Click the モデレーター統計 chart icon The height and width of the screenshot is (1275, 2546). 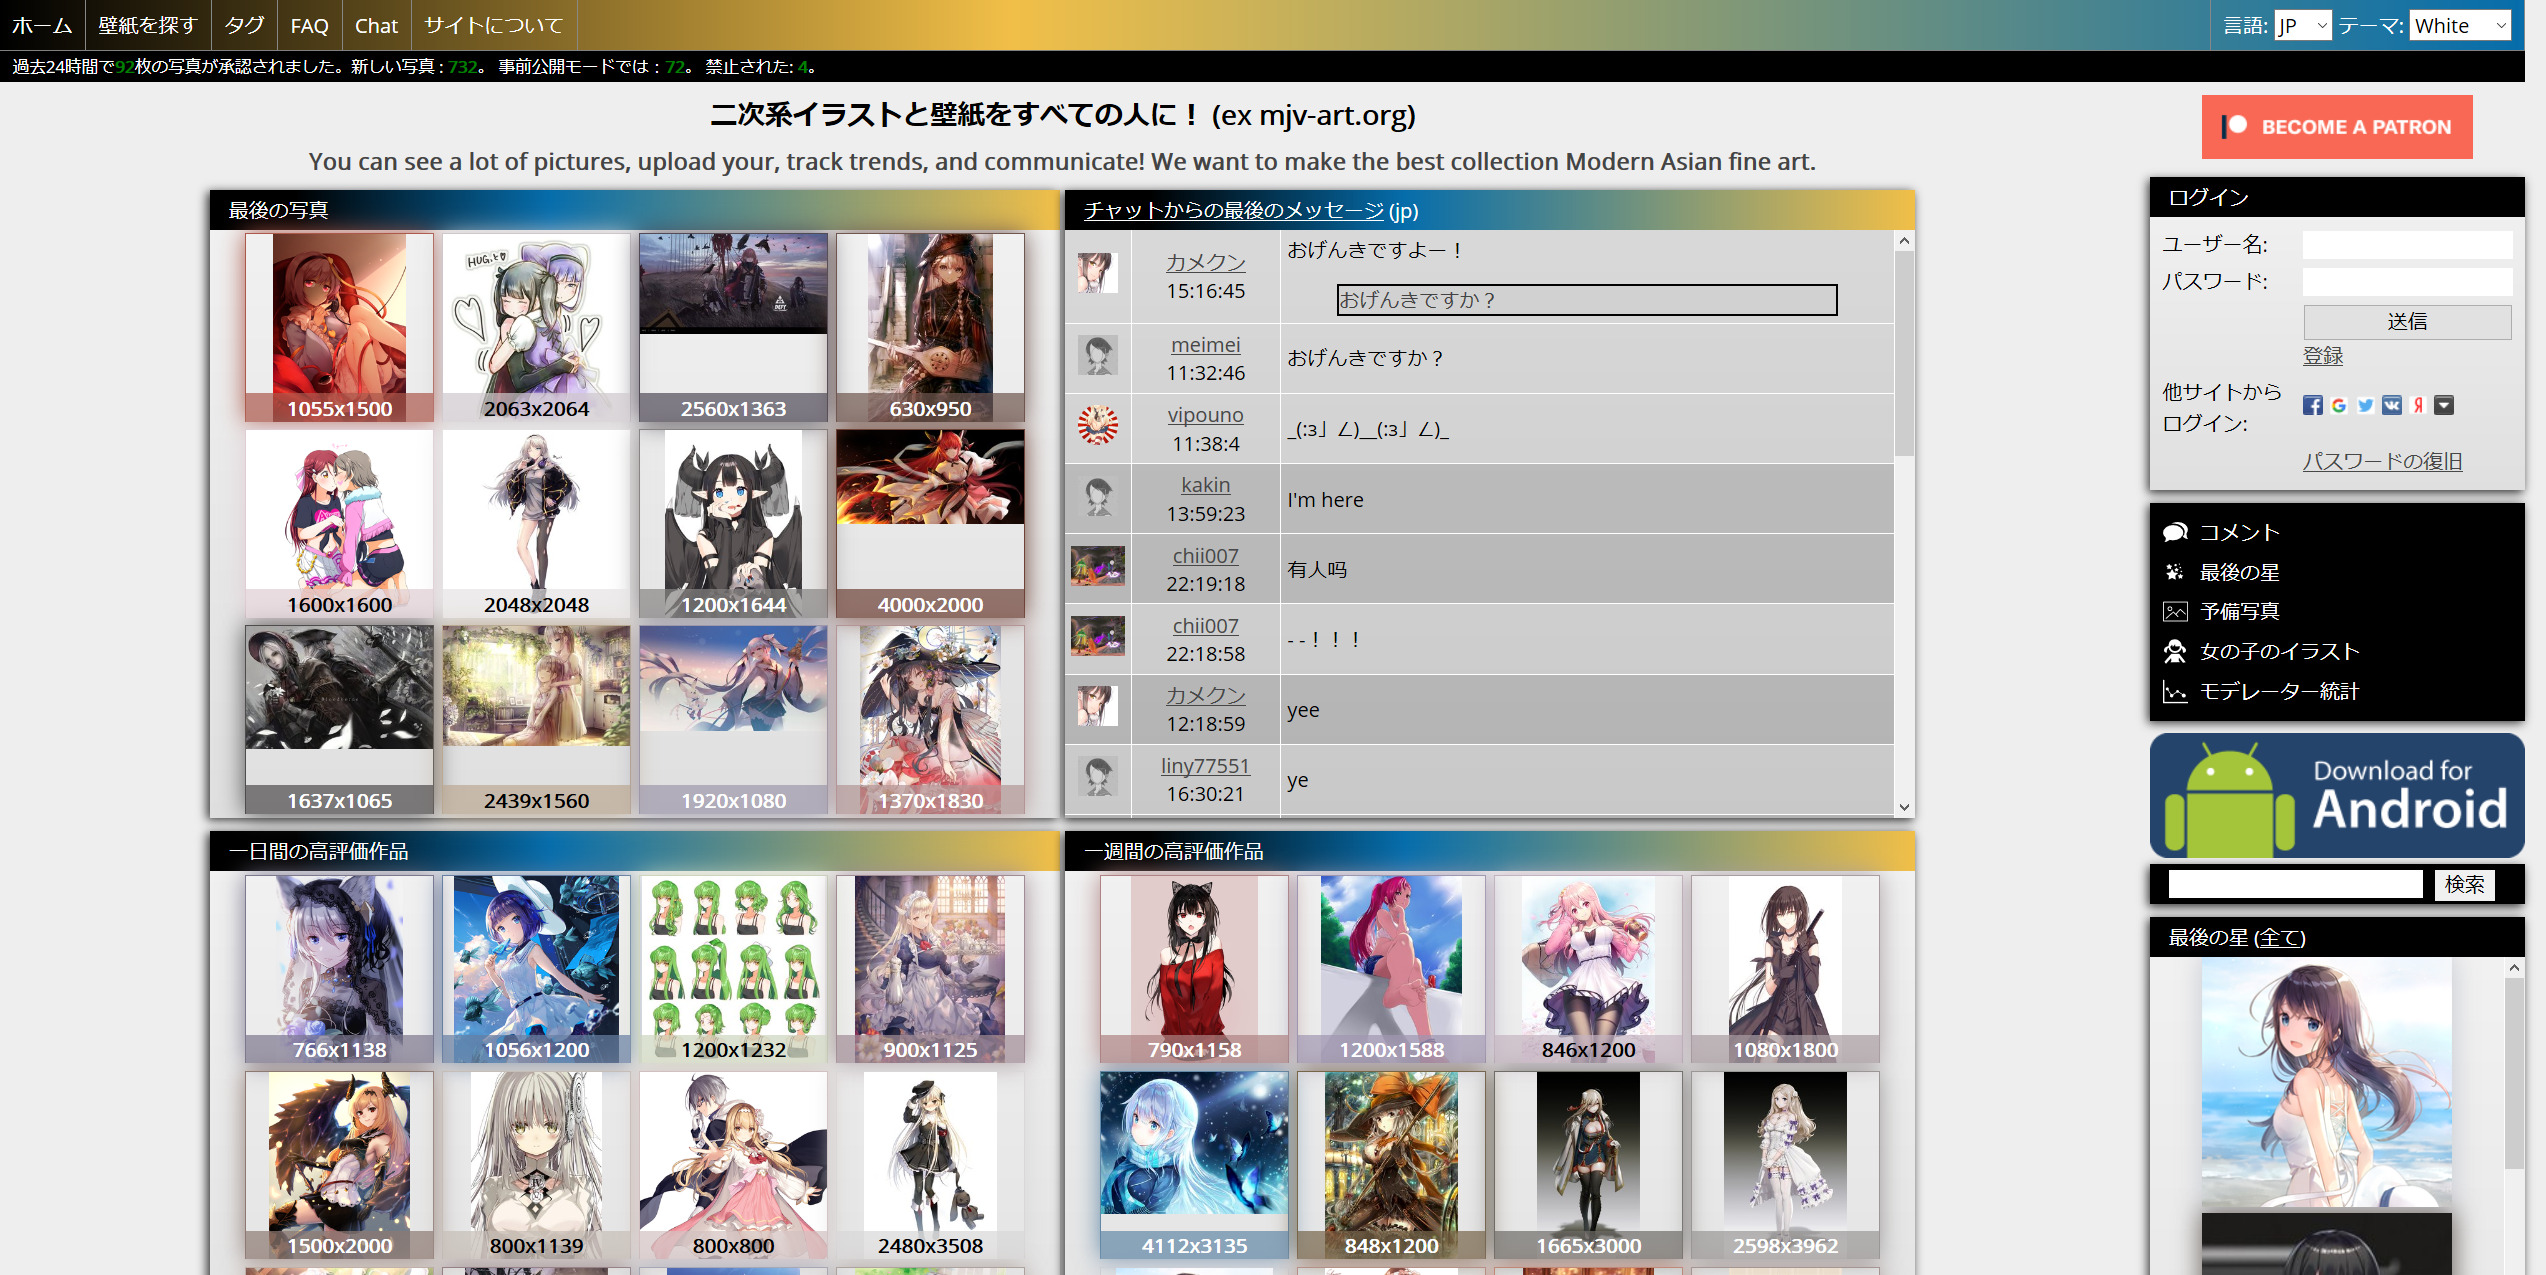pos(2175,692)
